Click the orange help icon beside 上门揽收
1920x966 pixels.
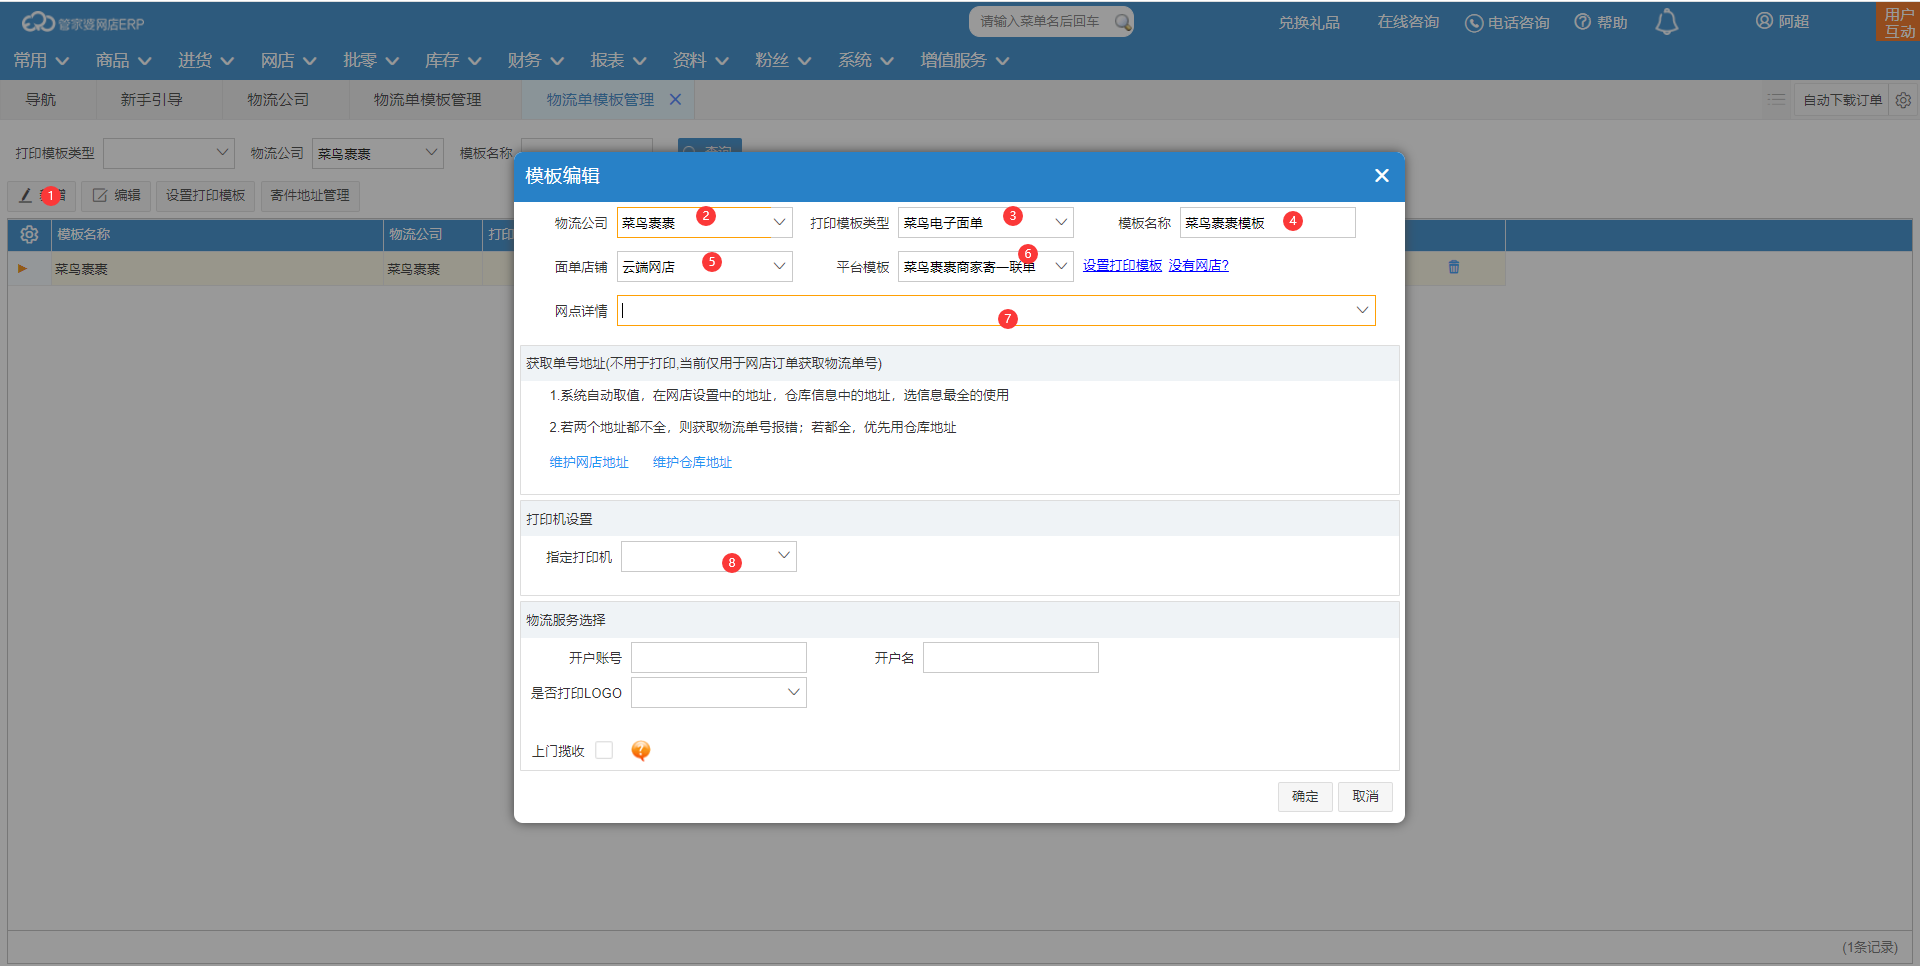click(641, 751)
